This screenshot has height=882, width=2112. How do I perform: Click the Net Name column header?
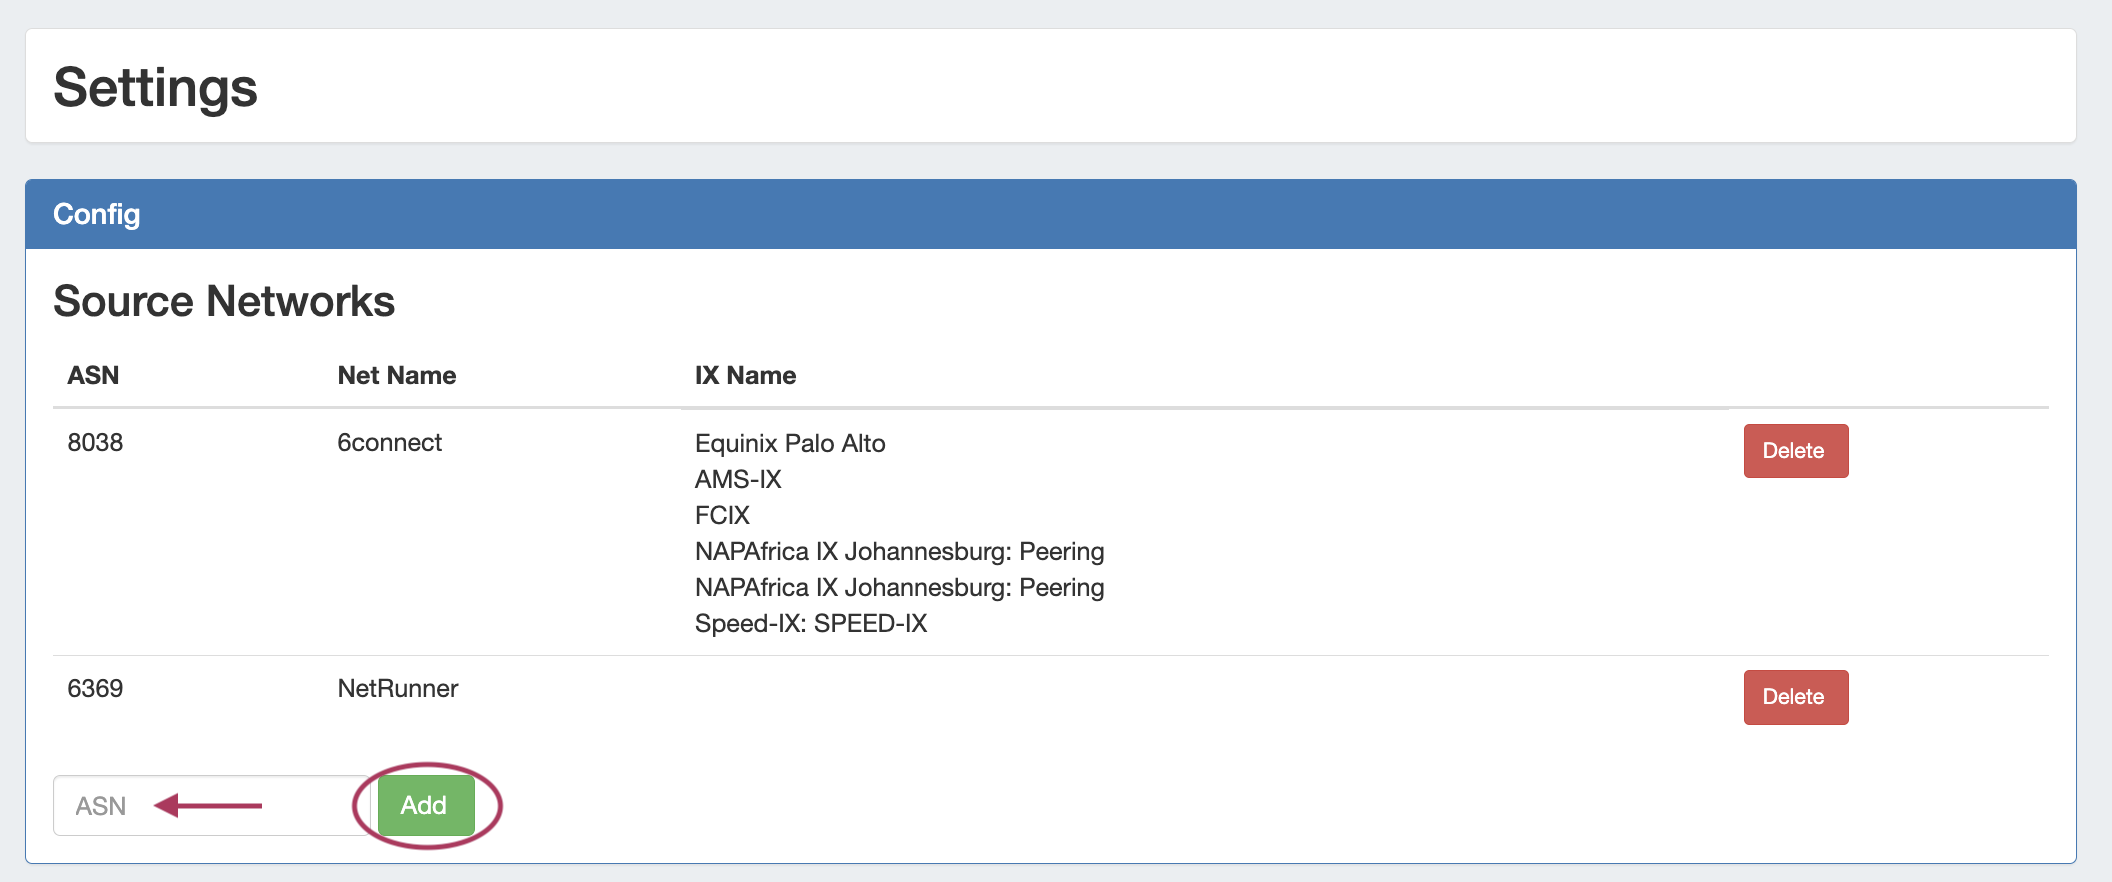point(396,376)
